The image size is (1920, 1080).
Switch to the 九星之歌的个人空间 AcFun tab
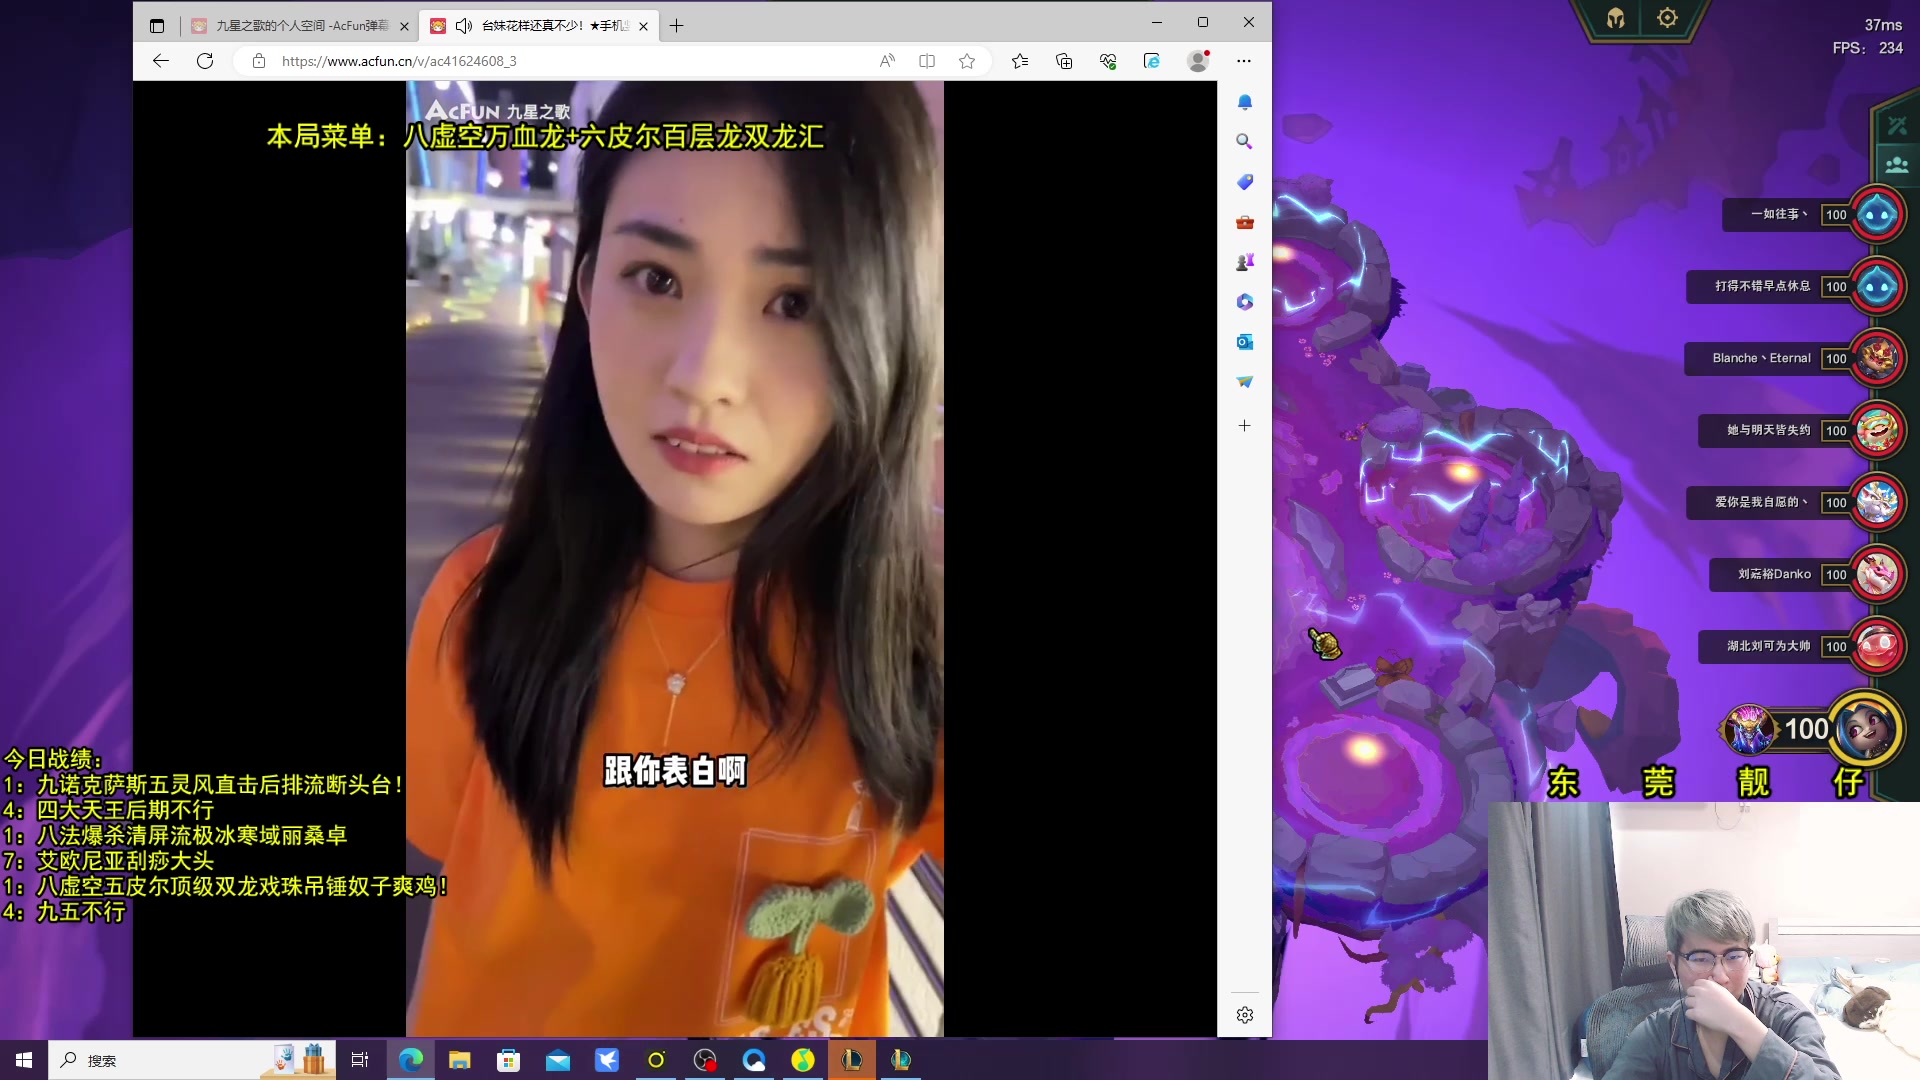point(300,26)
